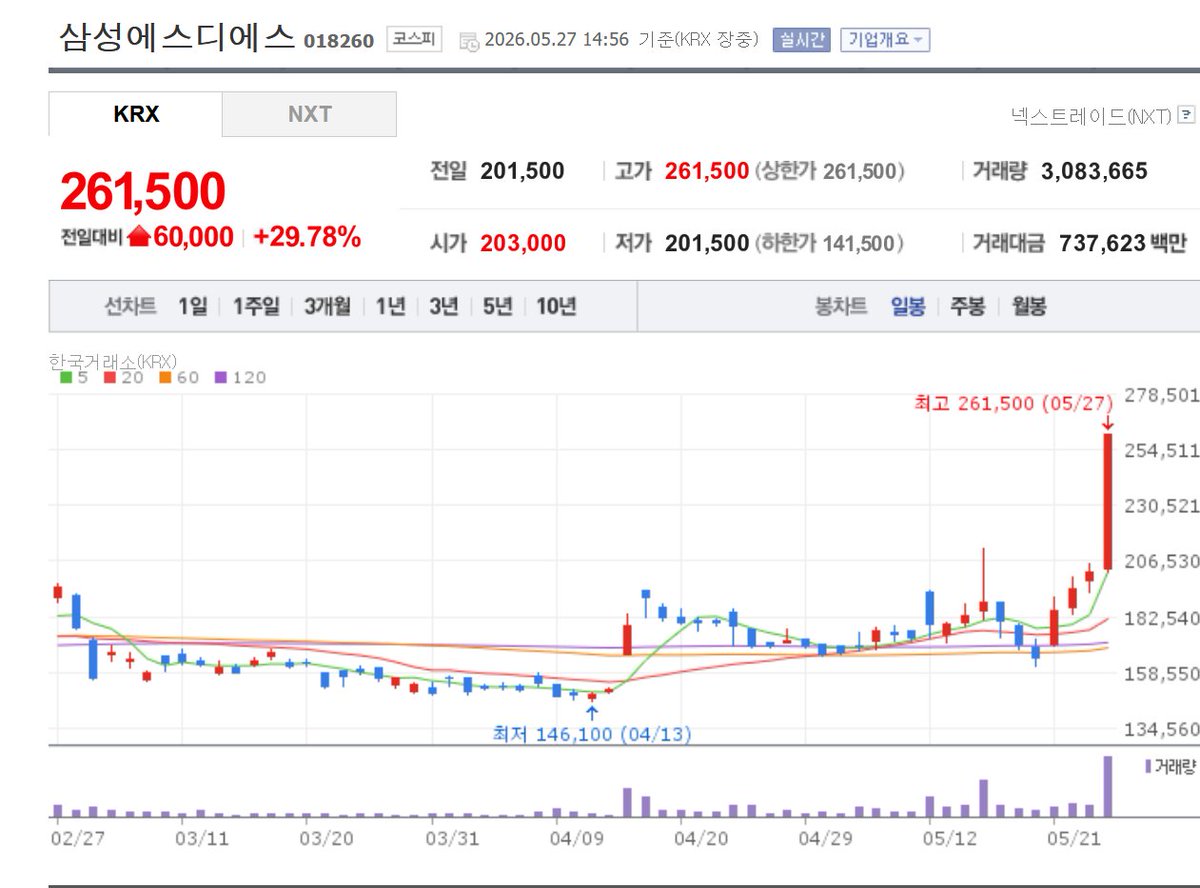
Task: Select the 3년 line chart period
Action: (x=443, y=306)
